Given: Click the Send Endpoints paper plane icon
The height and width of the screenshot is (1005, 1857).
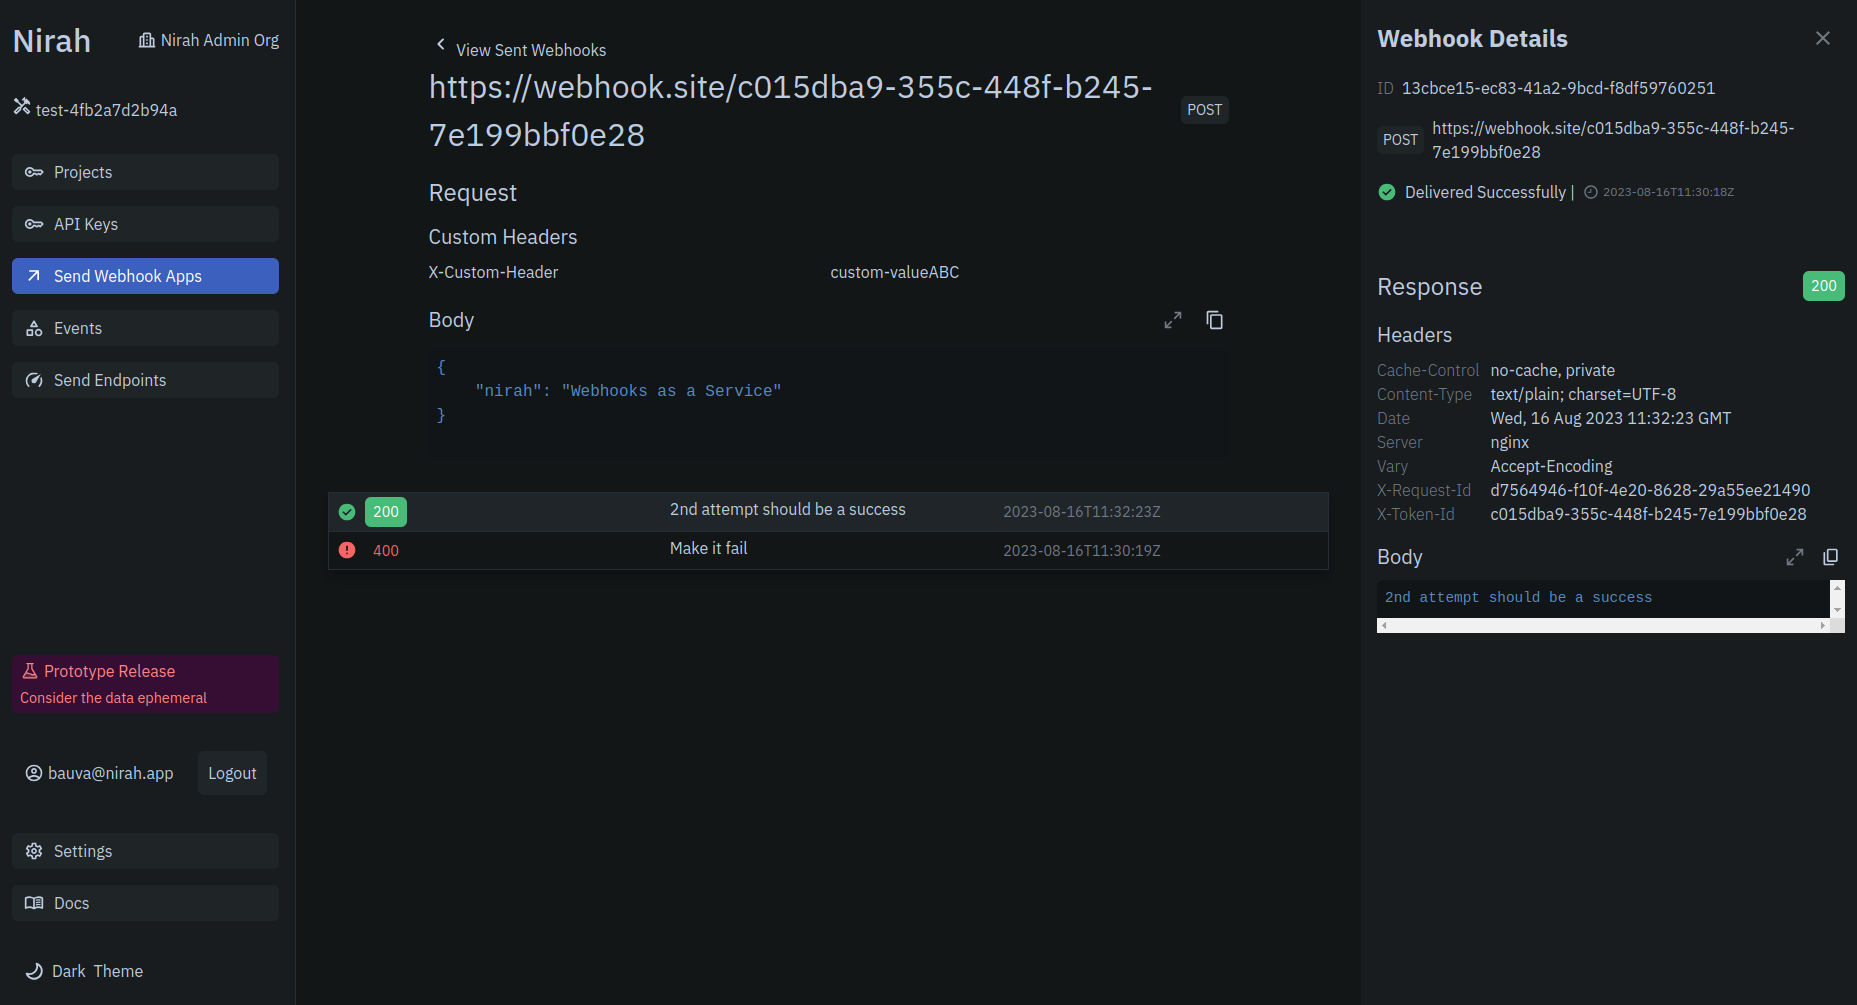Looking at the screenshot, I should (x=33, y=379).
